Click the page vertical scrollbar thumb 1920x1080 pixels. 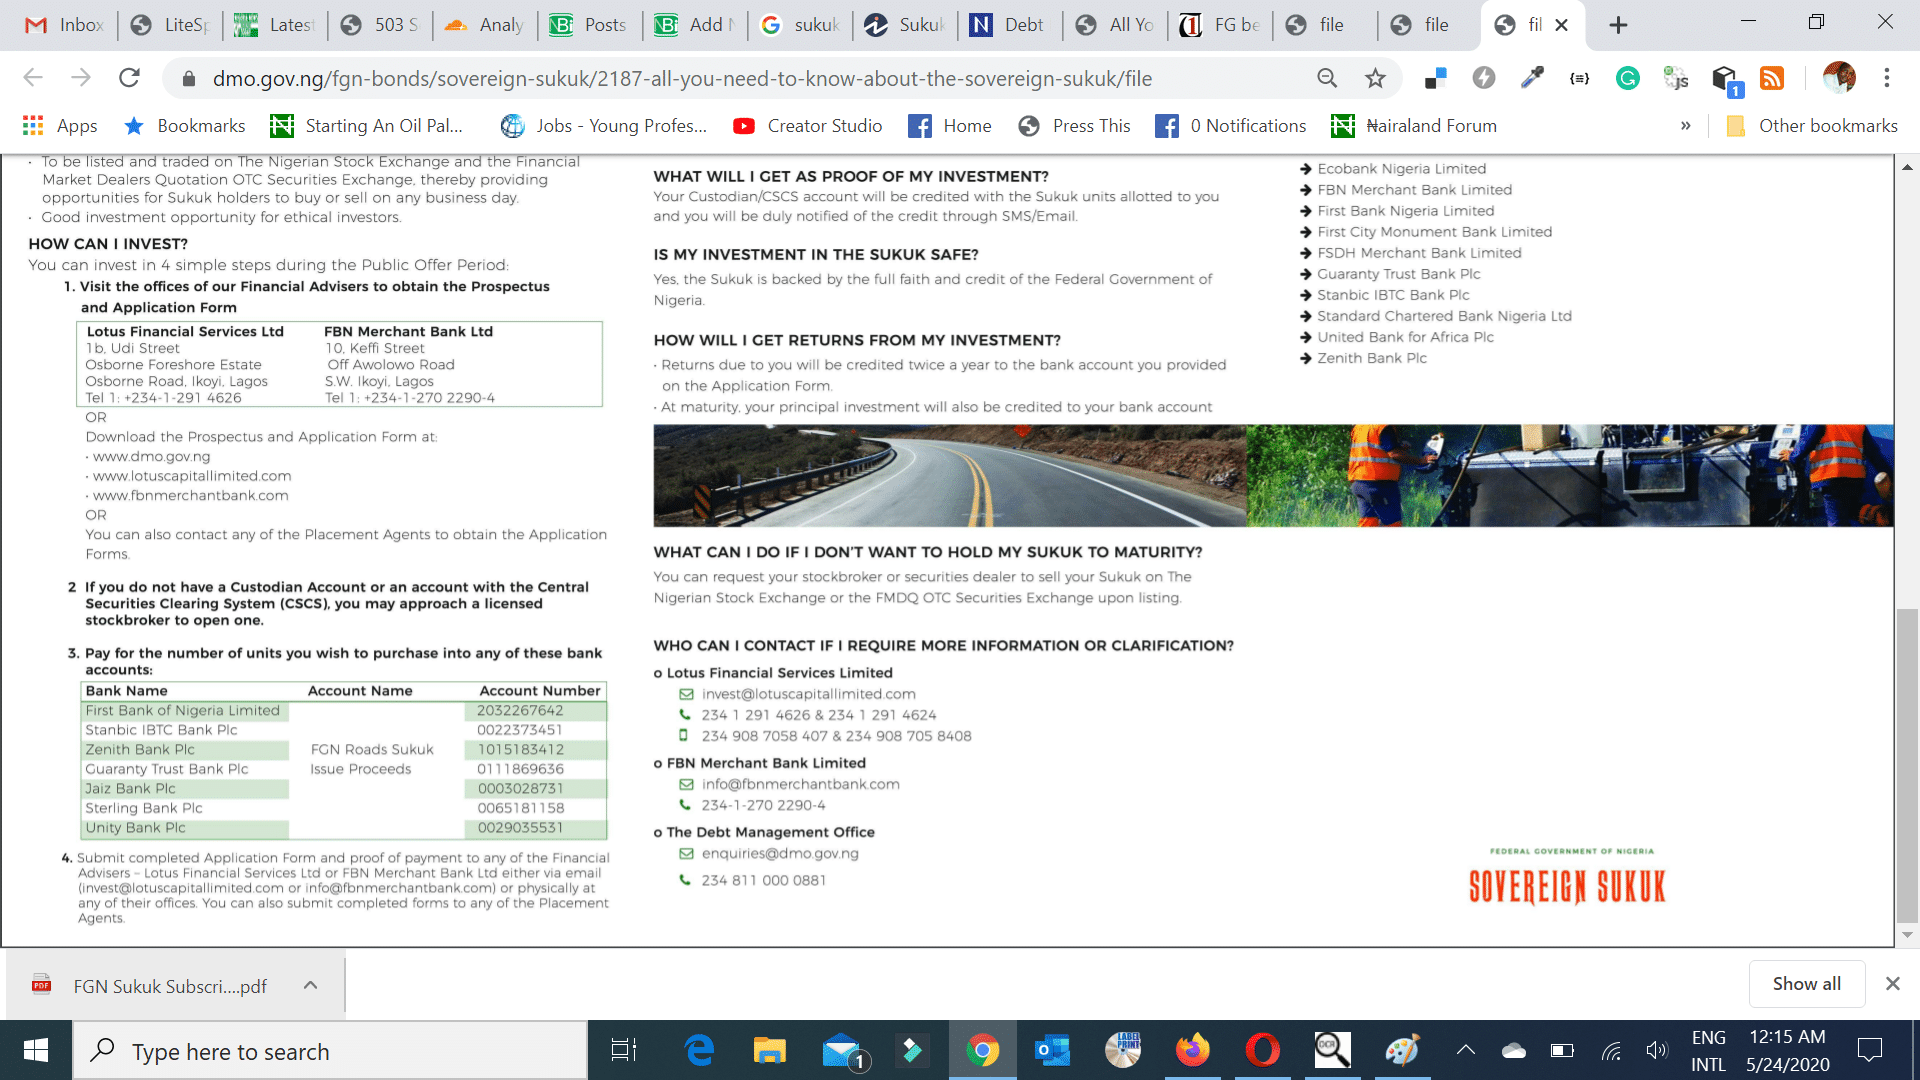pos(1908,765)
